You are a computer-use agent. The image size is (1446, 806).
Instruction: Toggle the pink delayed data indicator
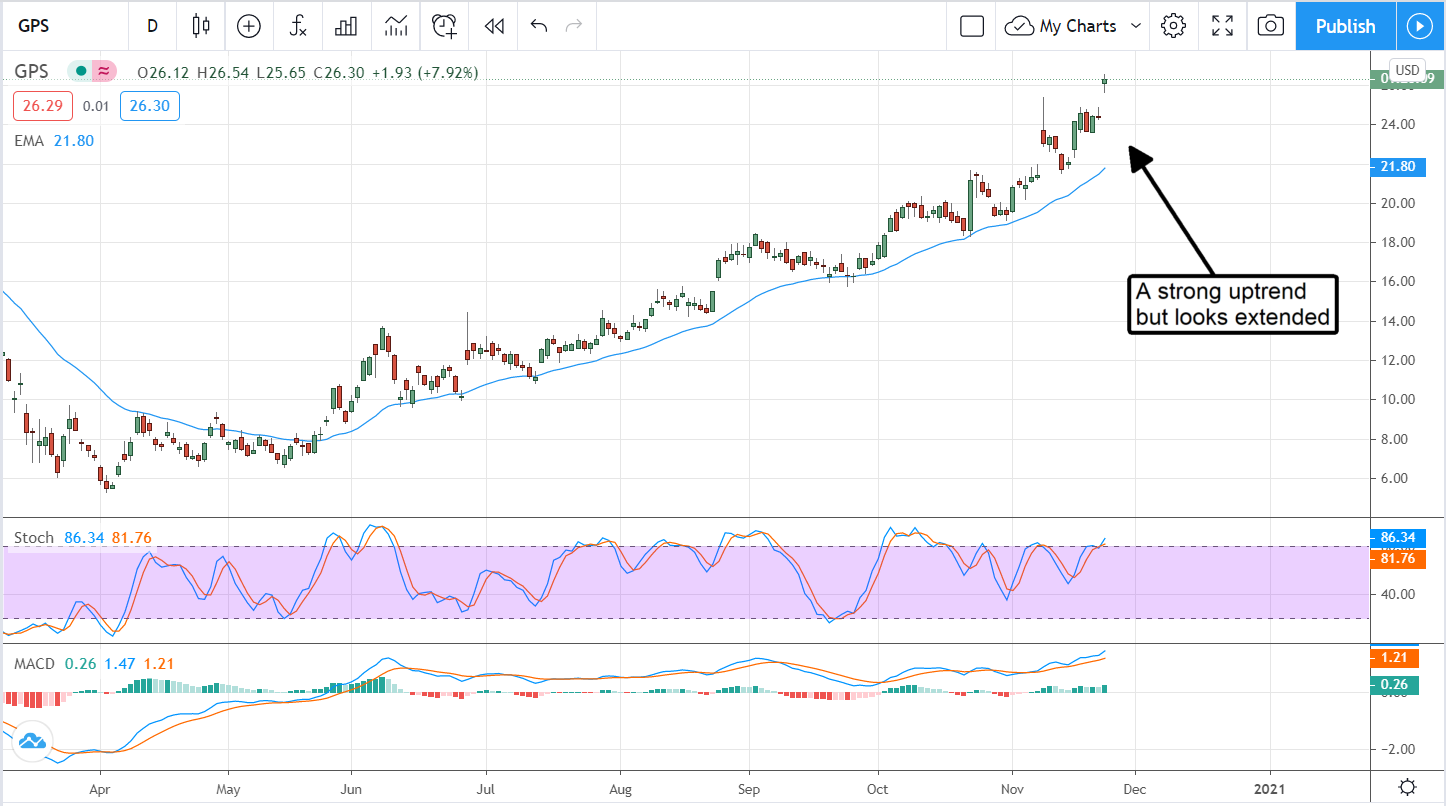coord(103,71)
